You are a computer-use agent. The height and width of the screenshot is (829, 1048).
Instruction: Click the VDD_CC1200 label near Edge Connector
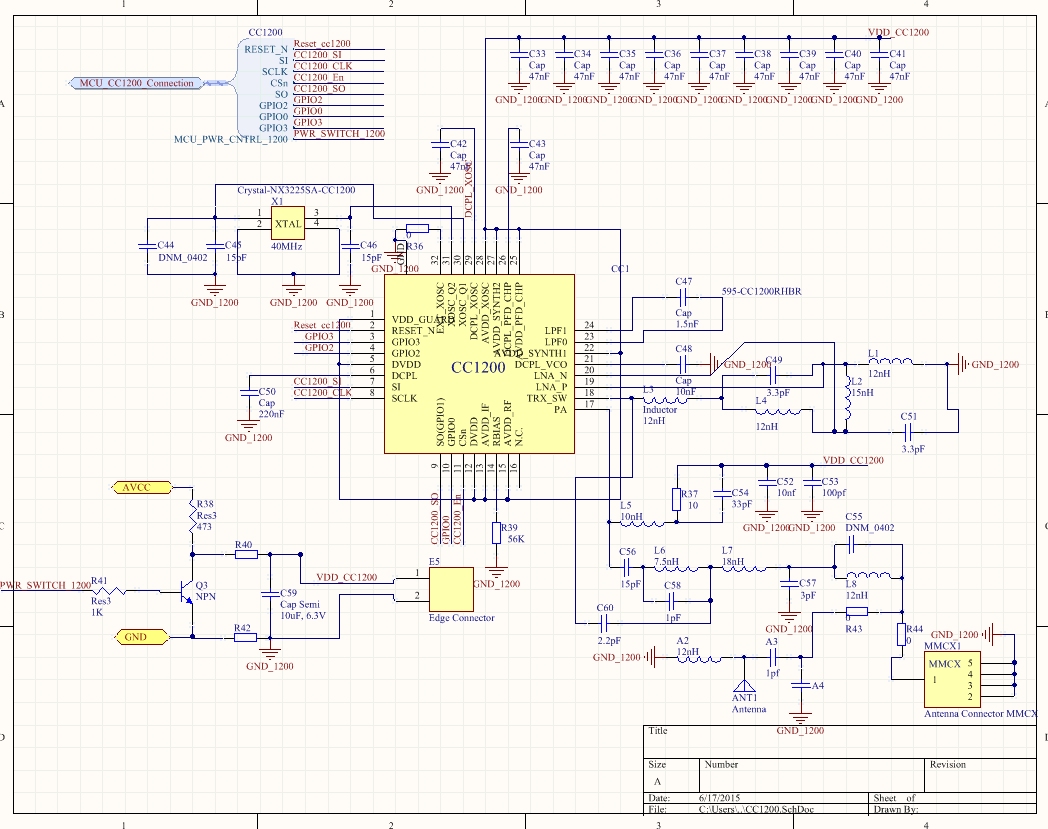coord(347,577)
